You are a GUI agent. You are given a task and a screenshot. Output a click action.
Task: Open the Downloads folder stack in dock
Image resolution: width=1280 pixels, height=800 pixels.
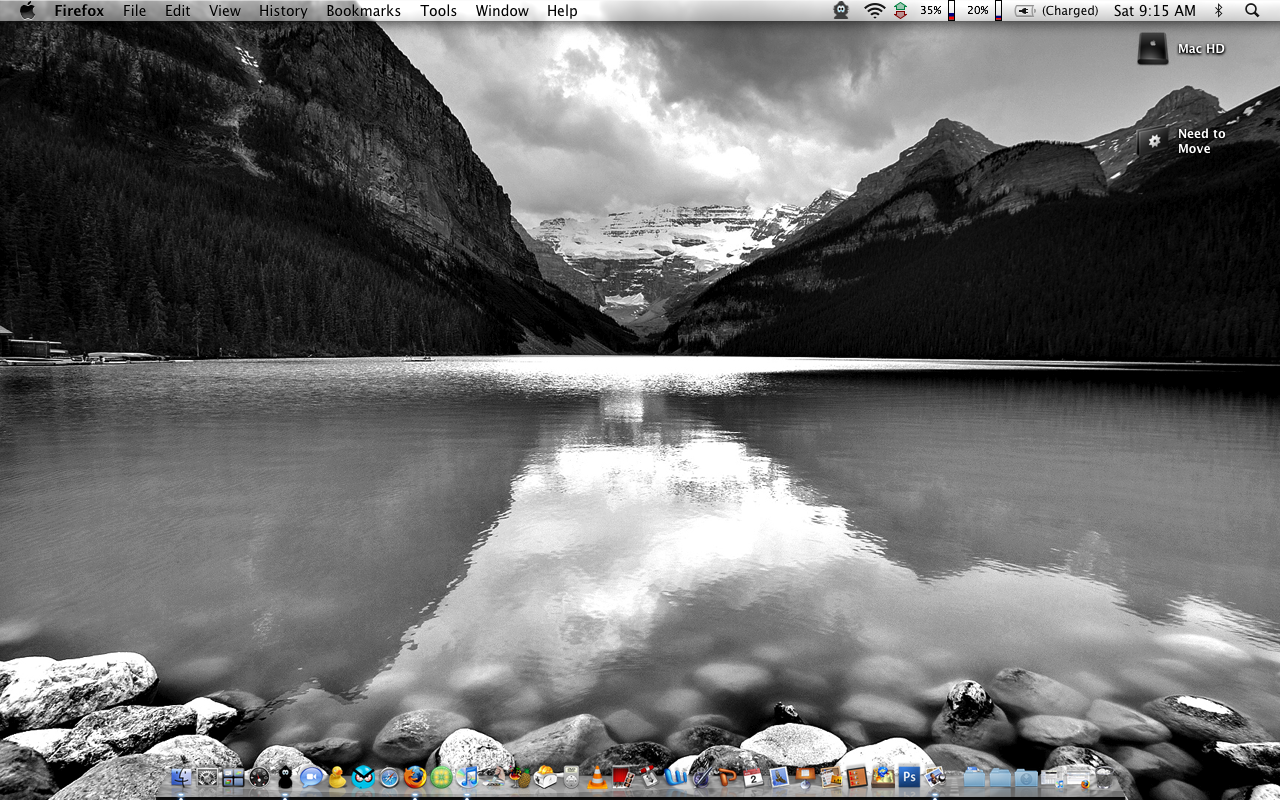tap(1026, 778)
